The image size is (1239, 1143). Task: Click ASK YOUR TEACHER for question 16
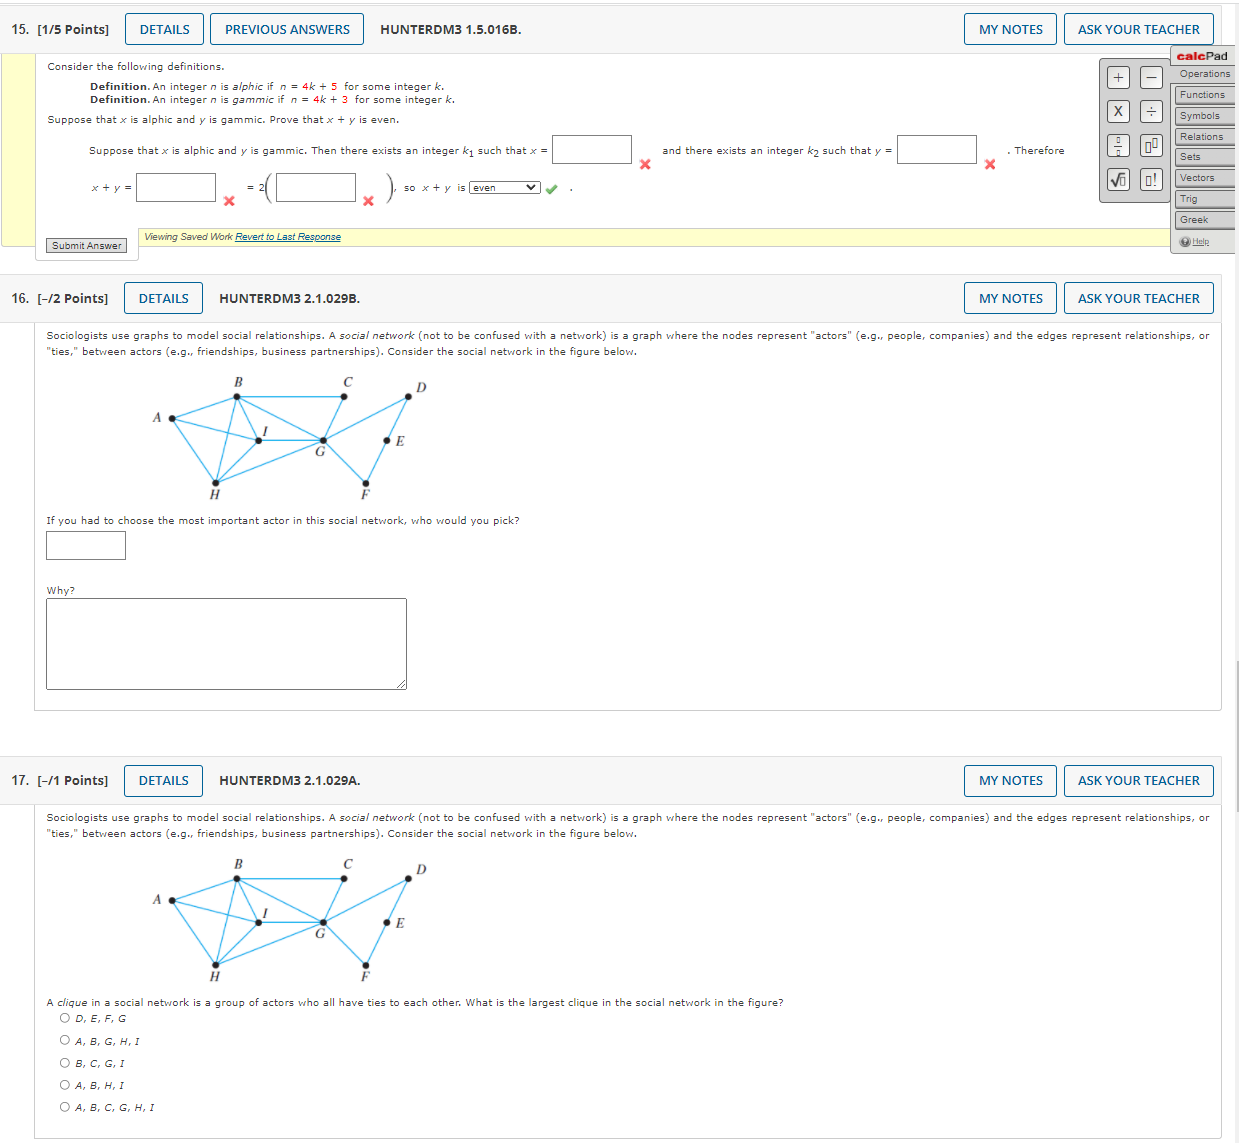[x=1139, y=298]
